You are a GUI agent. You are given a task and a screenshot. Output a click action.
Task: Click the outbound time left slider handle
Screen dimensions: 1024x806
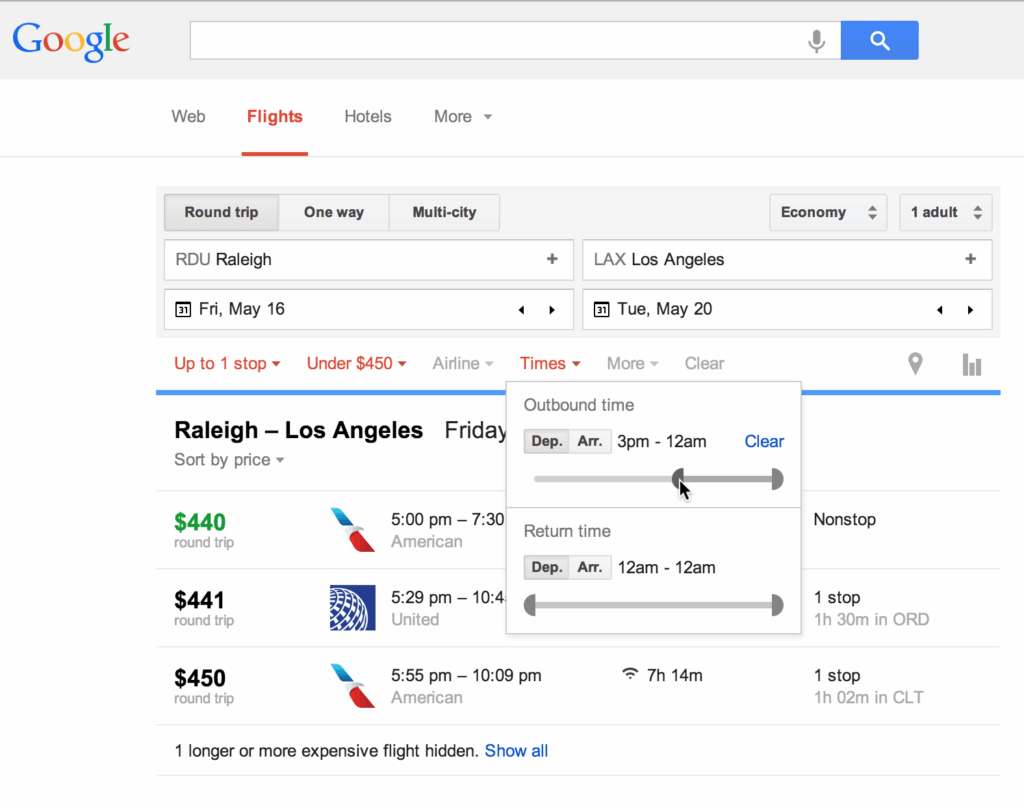click(678, 479)
